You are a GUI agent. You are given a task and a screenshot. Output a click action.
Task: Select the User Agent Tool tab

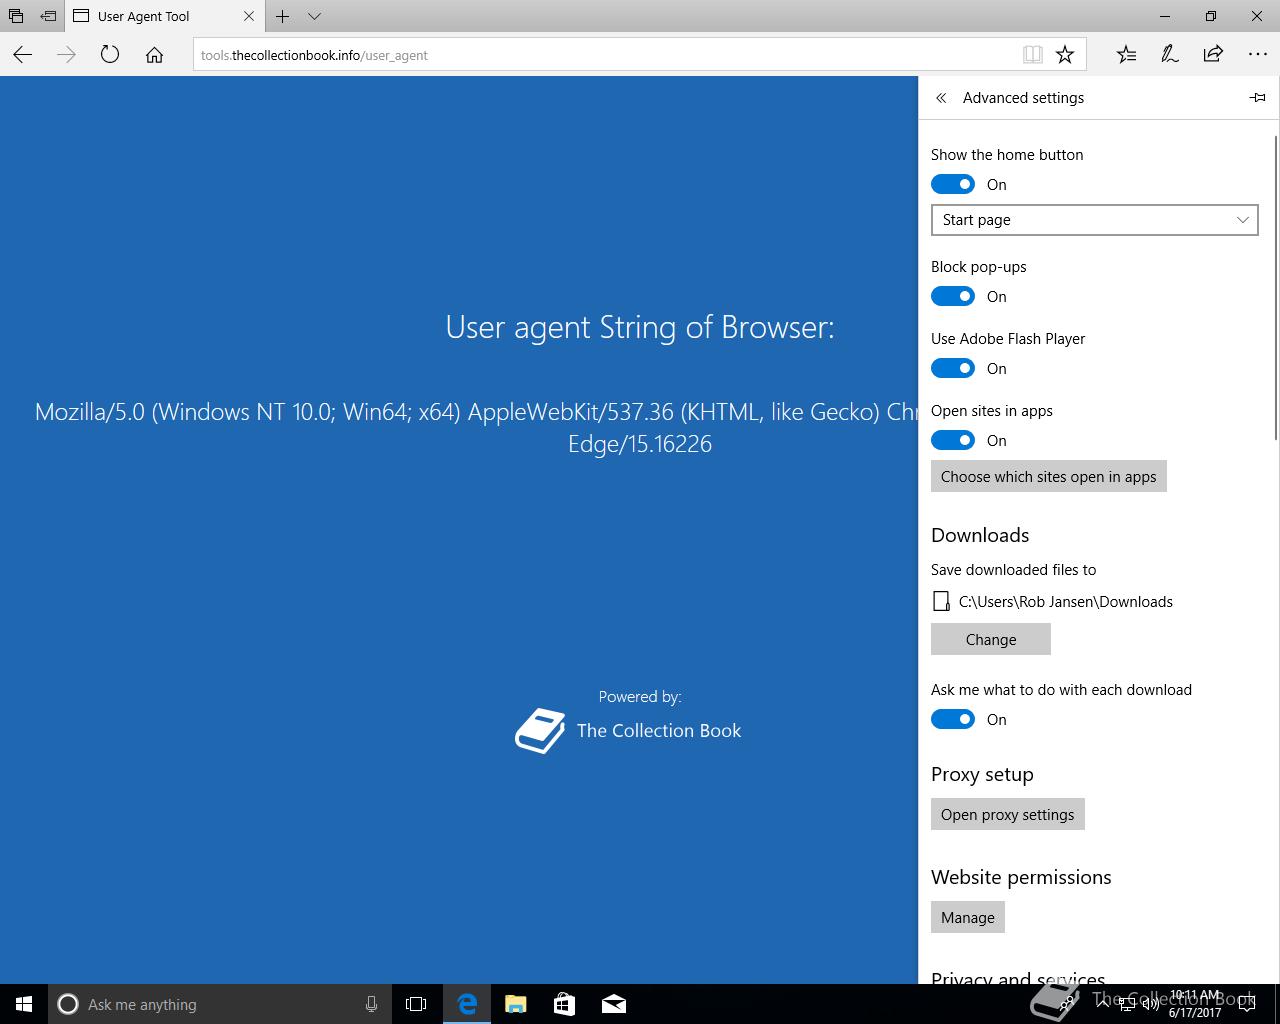click(x=164, y=16)
